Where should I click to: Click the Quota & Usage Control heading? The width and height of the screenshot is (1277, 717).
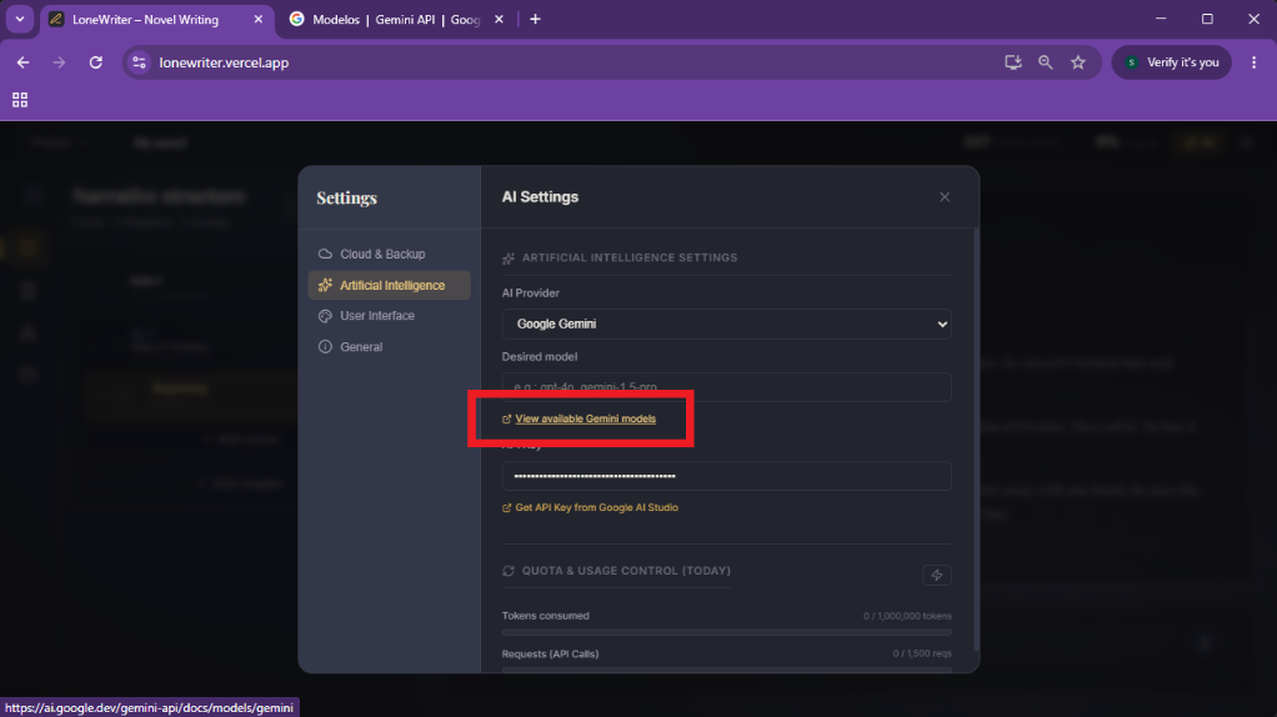[x=626, y=571]
